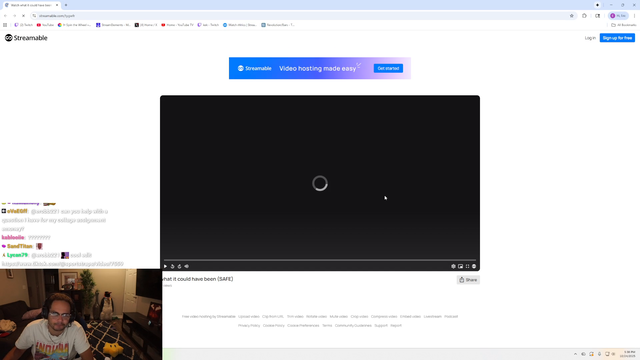Open the Home / X bookmark
This screenshot has height=360, width=640.
pos(146,25)
